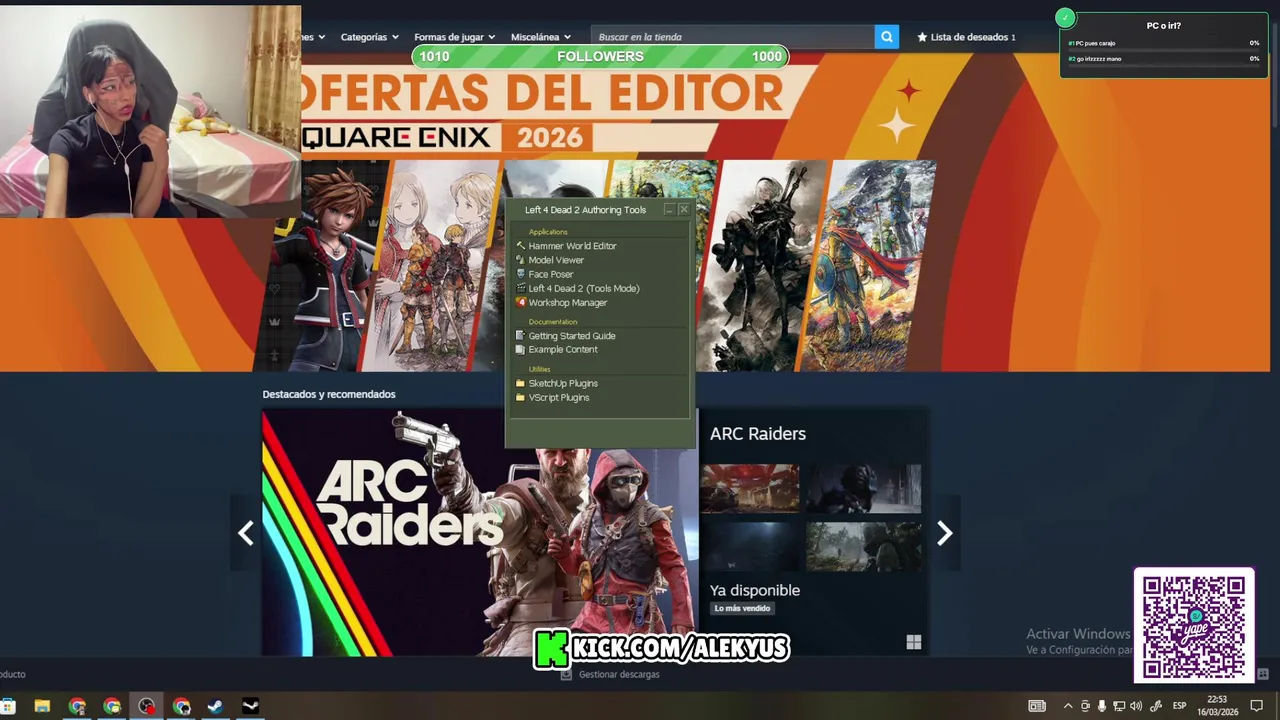This screenshot has width=1280, height=720.
Task: Click the Windows platform icon on ARC Raiders
Action: (x=913, y=642)
